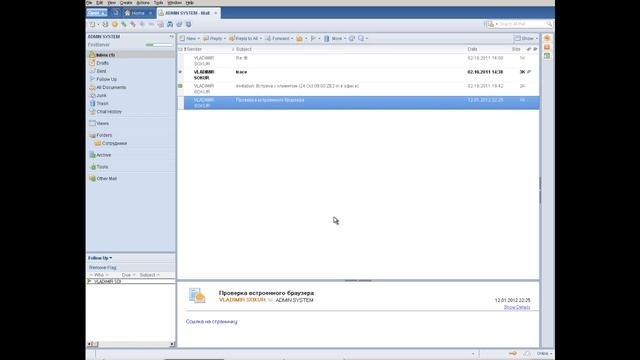Sort messages by Date column
This screenshot has width=640, height=360.
click(472, 49)
